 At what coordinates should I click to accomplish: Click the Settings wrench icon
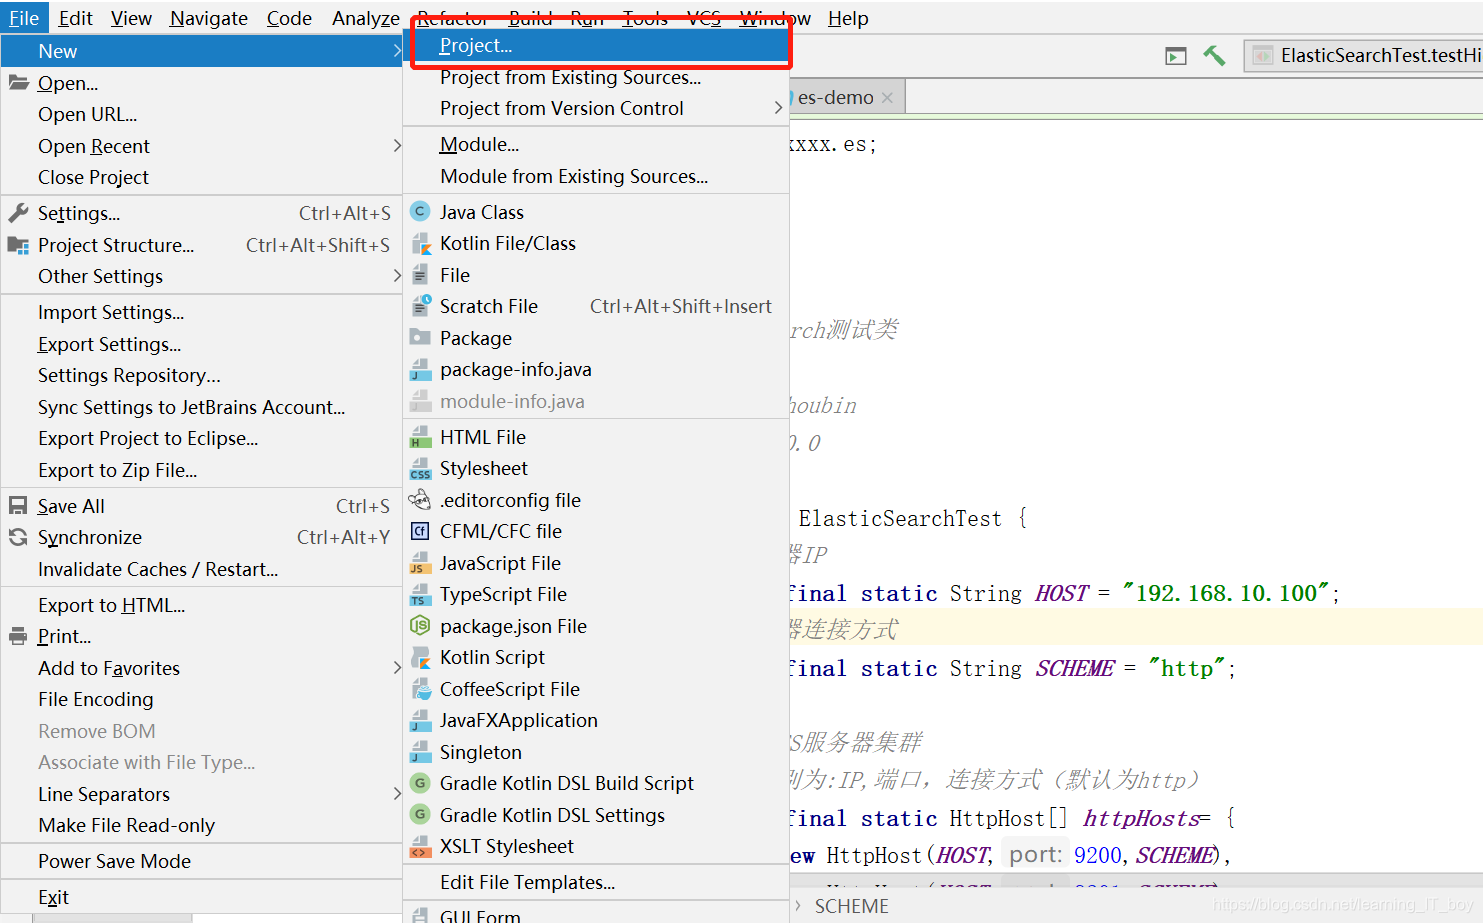coord(18,213)
